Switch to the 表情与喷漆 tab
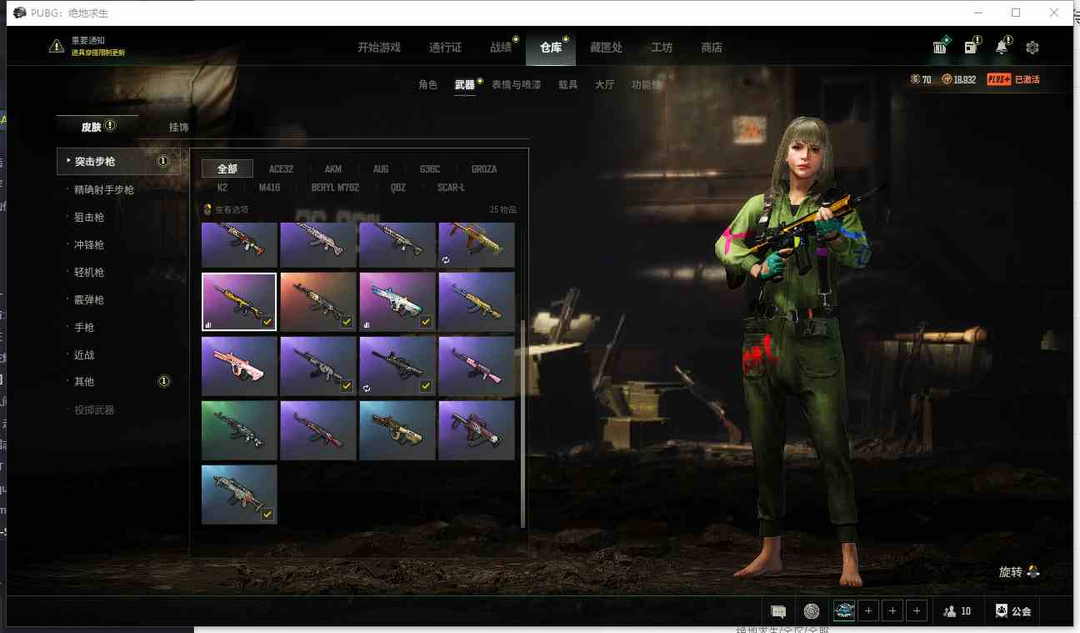Screen dimensions: 1080x633 516,85
